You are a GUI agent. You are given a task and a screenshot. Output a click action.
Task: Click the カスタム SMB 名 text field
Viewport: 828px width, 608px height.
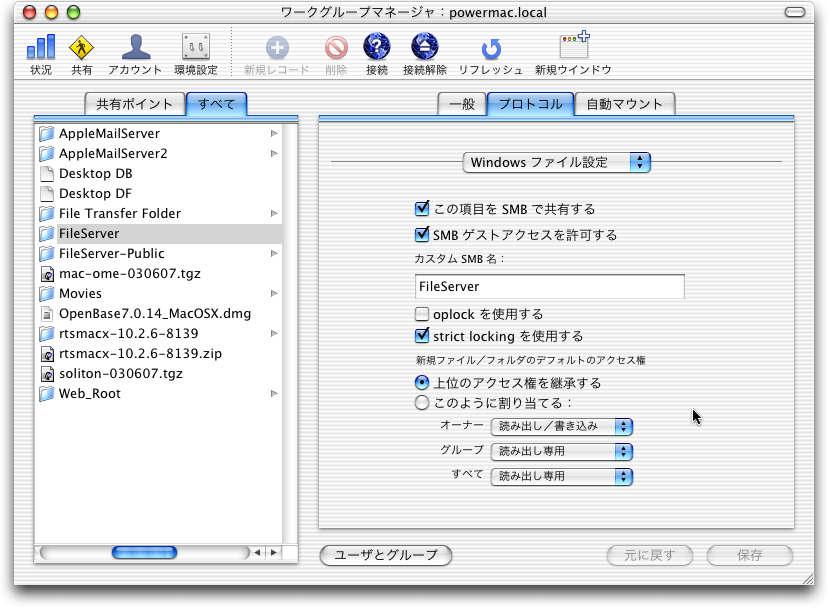(x=549, y=287)
